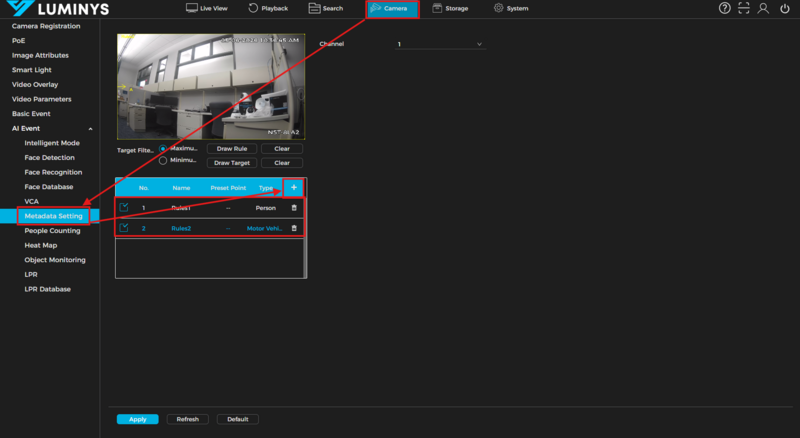Select Metadata Setting in sidebar
The width and height of the screenshot is (800, 438).
[x=54, y=216]
